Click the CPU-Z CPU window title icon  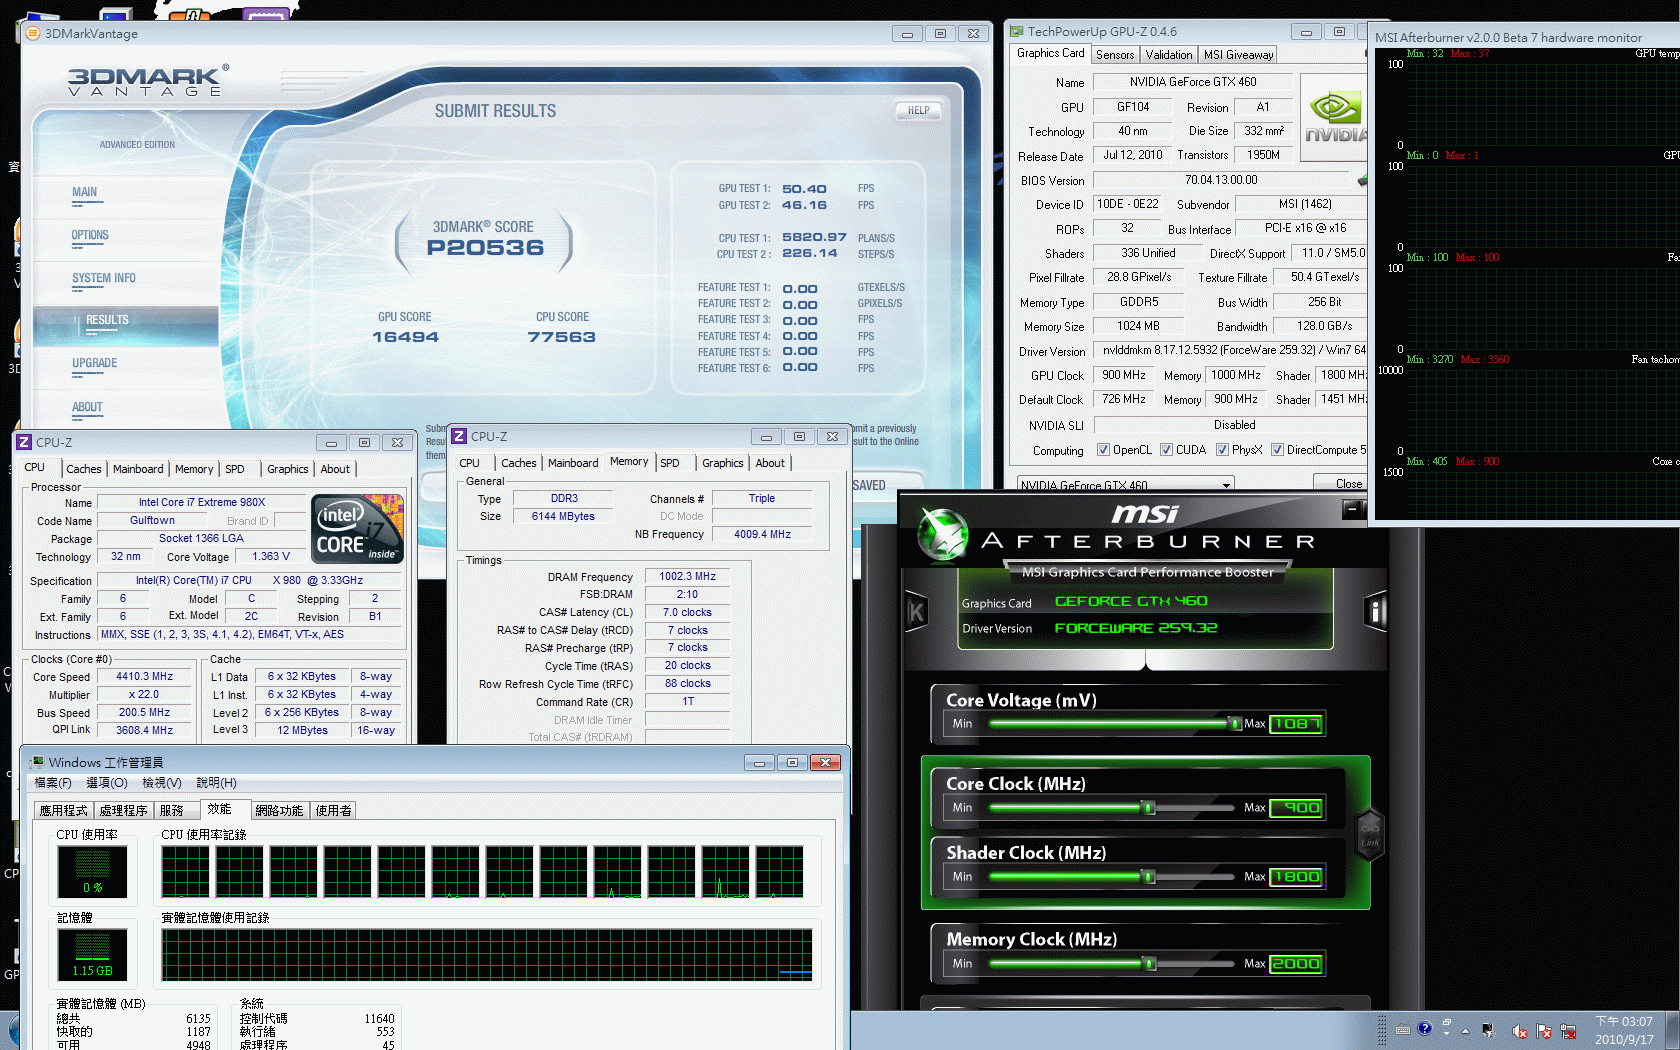pyautogui.click(x=24, y=442)
